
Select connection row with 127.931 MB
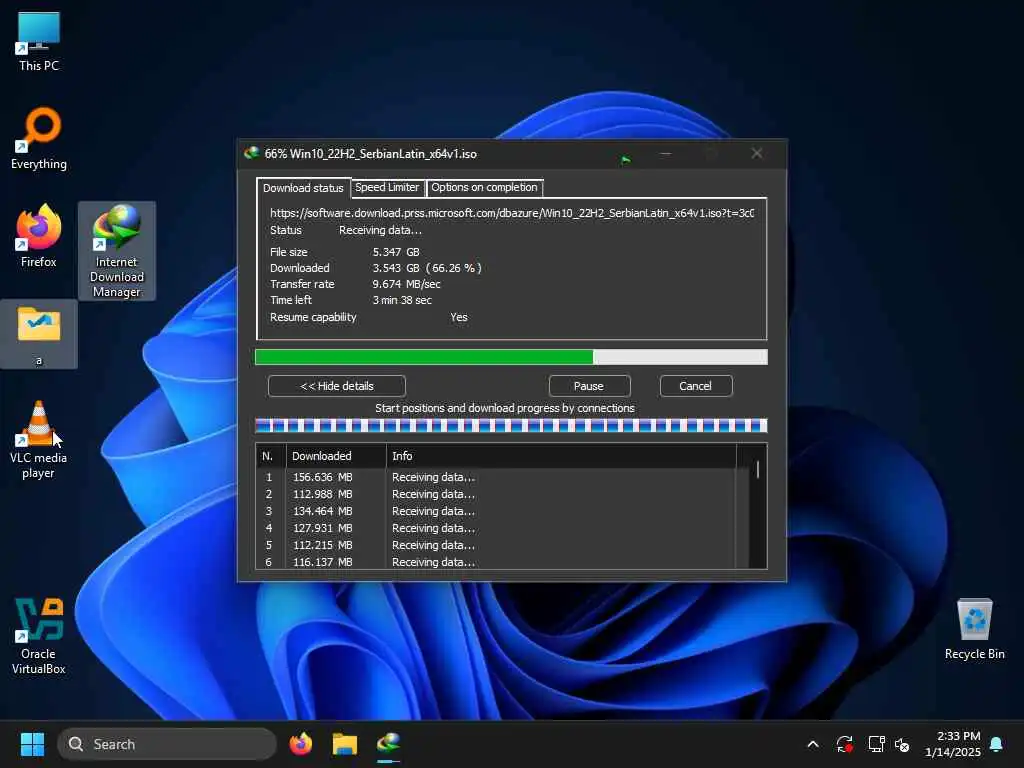[496, 528]
